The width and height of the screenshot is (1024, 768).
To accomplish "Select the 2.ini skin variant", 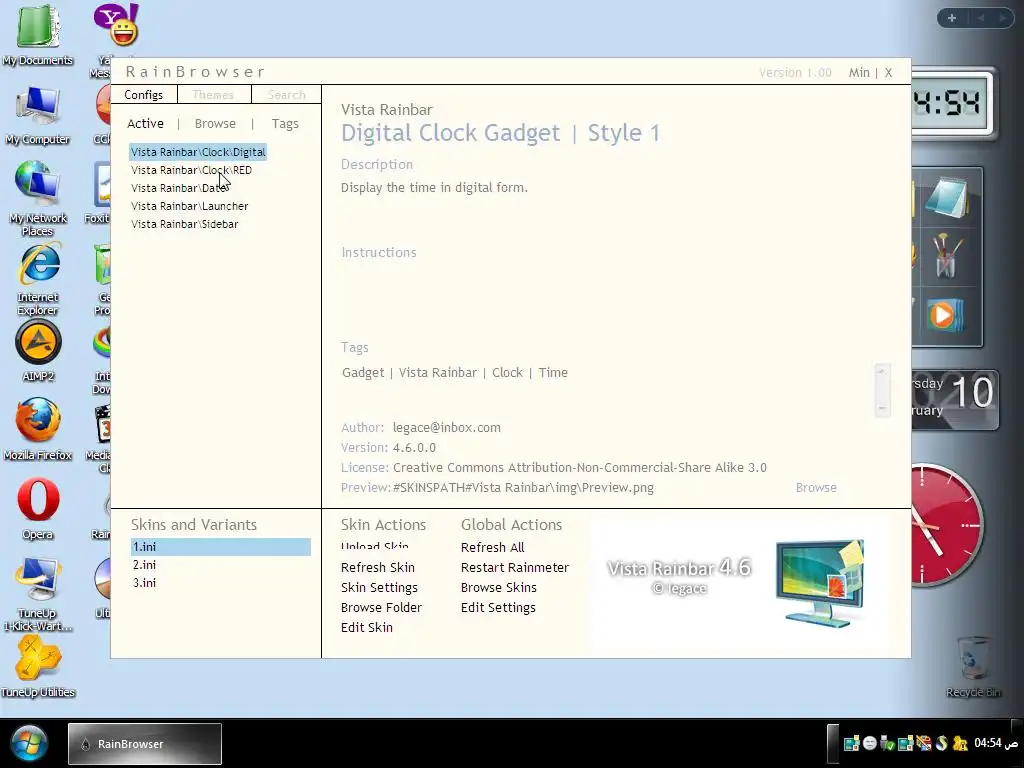I will (144, 565).
